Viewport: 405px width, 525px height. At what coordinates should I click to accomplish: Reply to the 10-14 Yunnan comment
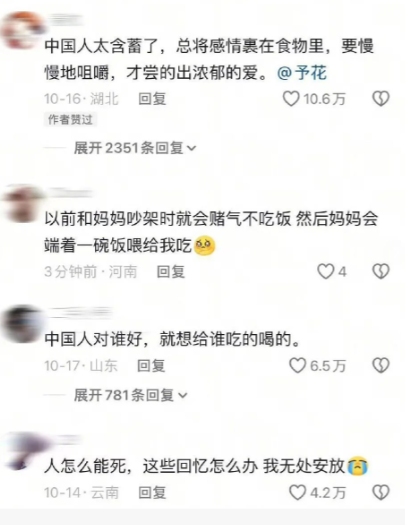152,493
